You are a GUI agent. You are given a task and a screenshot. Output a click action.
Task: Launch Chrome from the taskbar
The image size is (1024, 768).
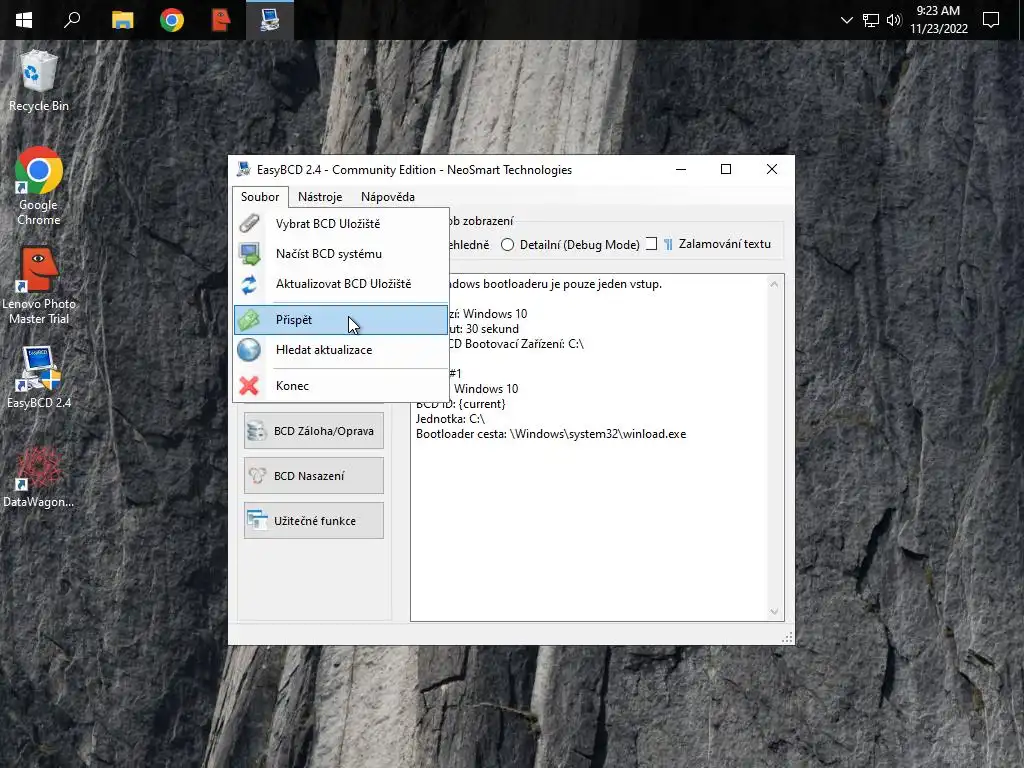pyautogui.click(x=172, y=20)
